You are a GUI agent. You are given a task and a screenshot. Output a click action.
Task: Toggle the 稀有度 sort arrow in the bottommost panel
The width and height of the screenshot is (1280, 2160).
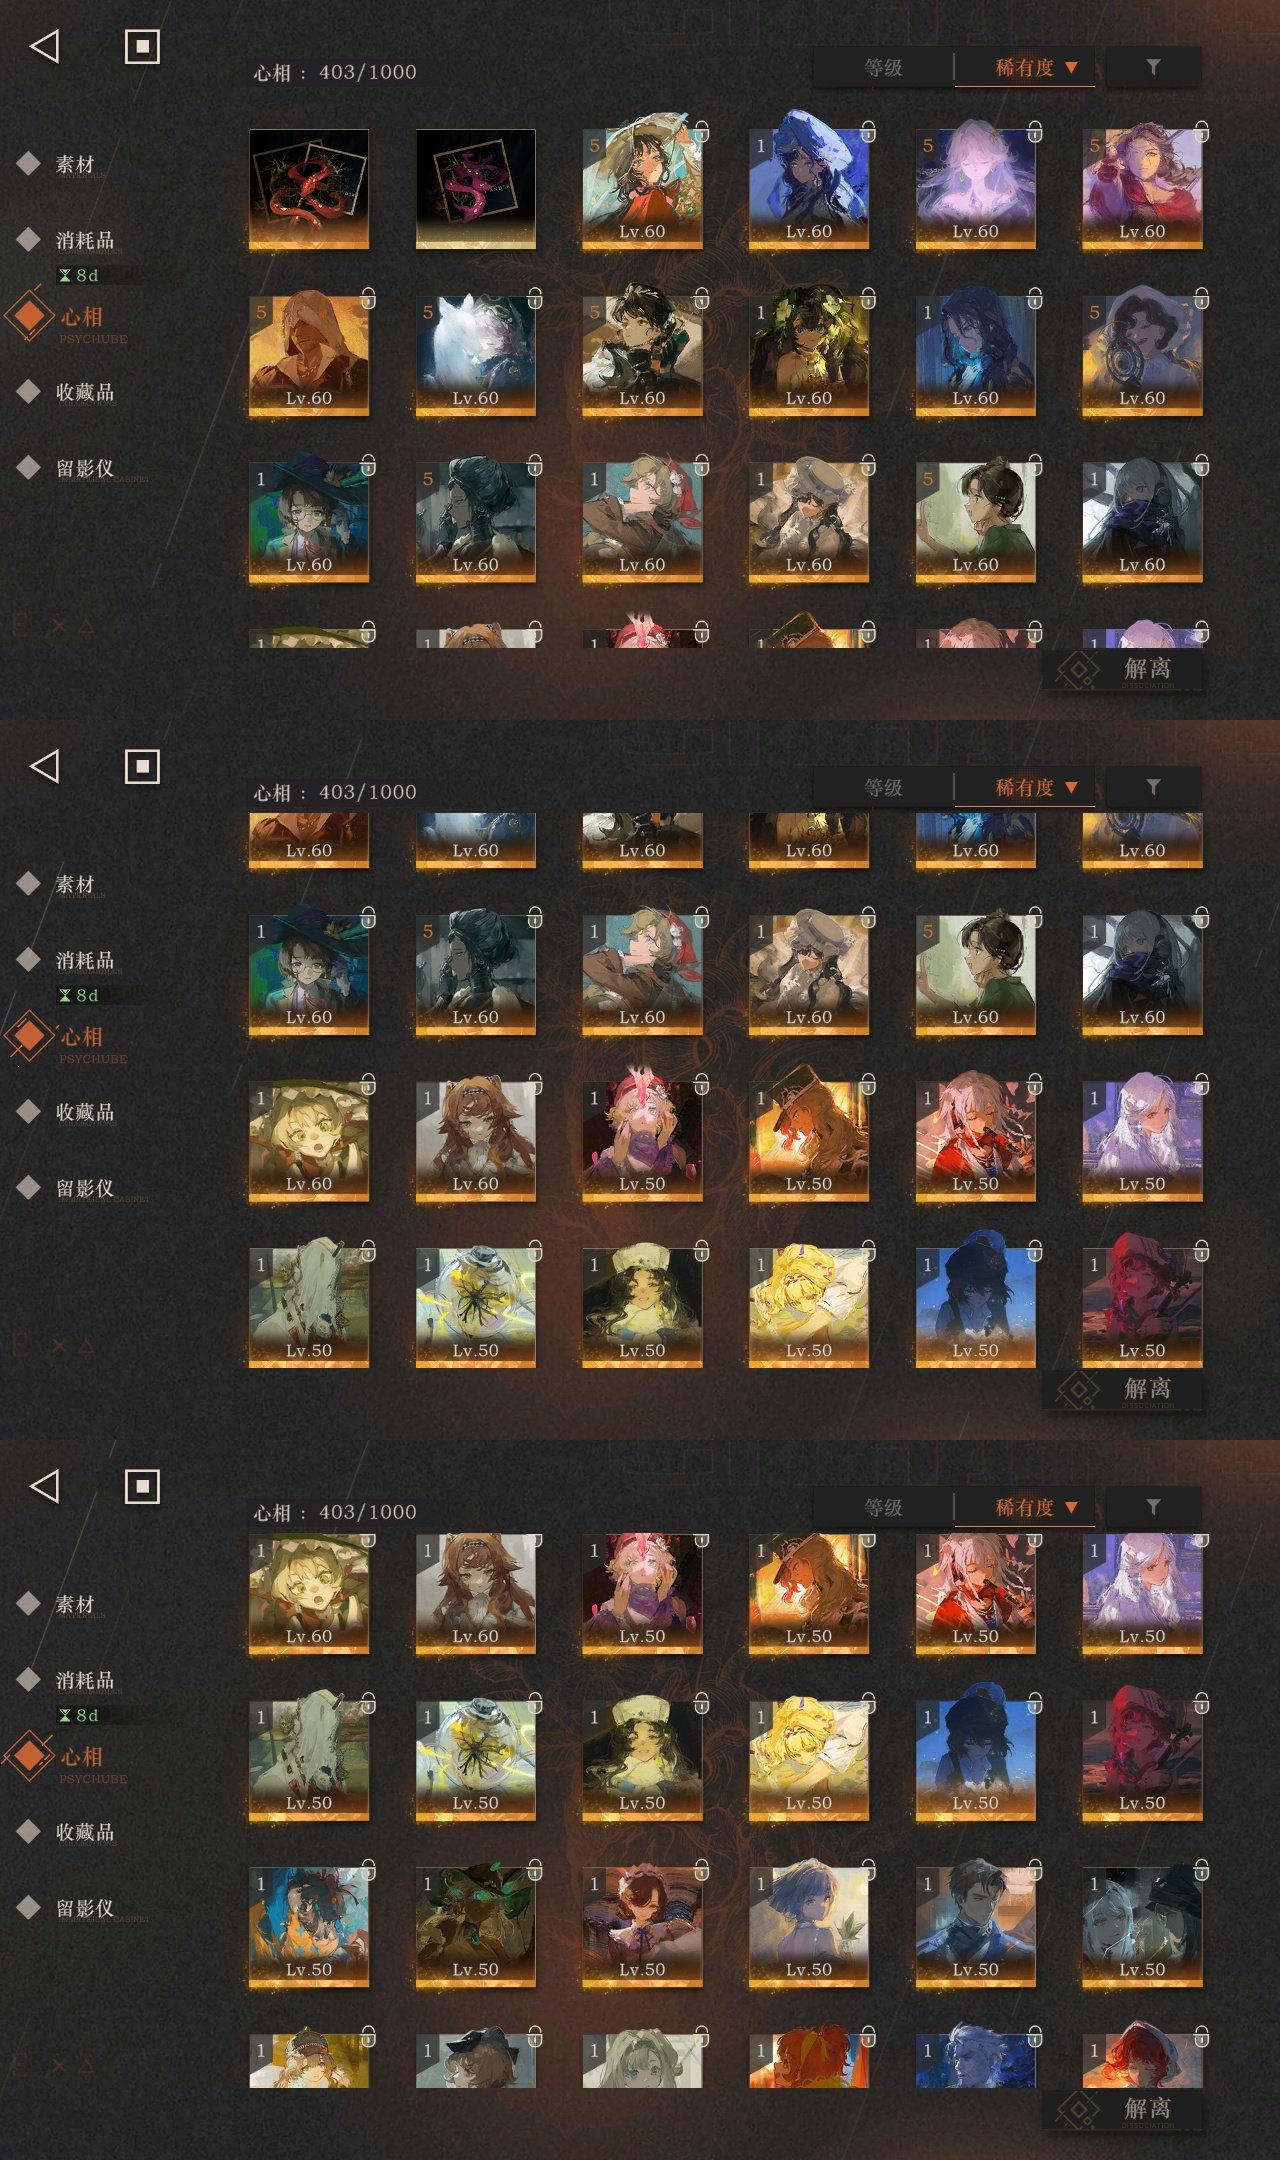1071,1508
